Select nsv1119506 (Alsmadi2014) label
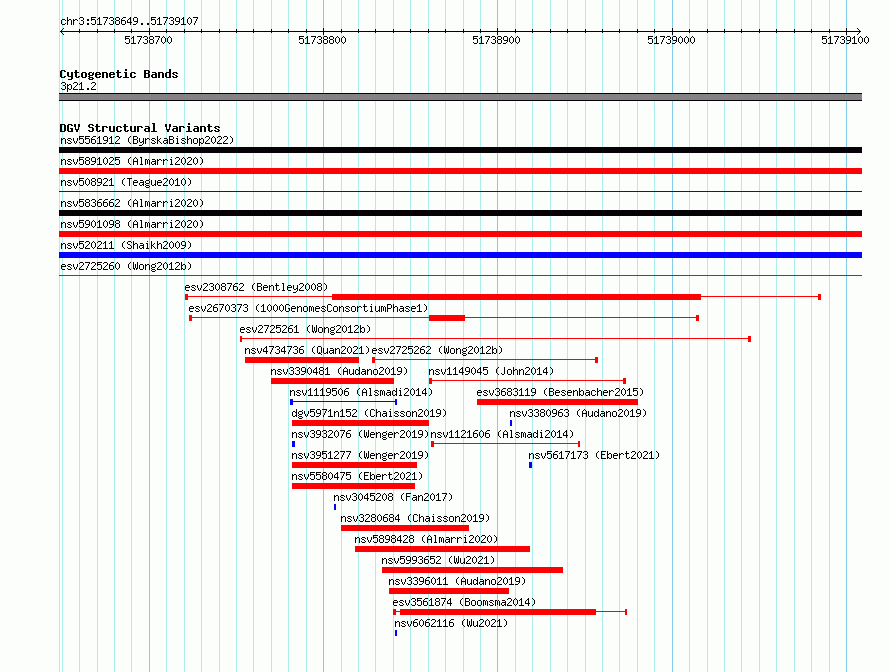Image resolution: width=890 pixels, height=672 pixels. 361,392
